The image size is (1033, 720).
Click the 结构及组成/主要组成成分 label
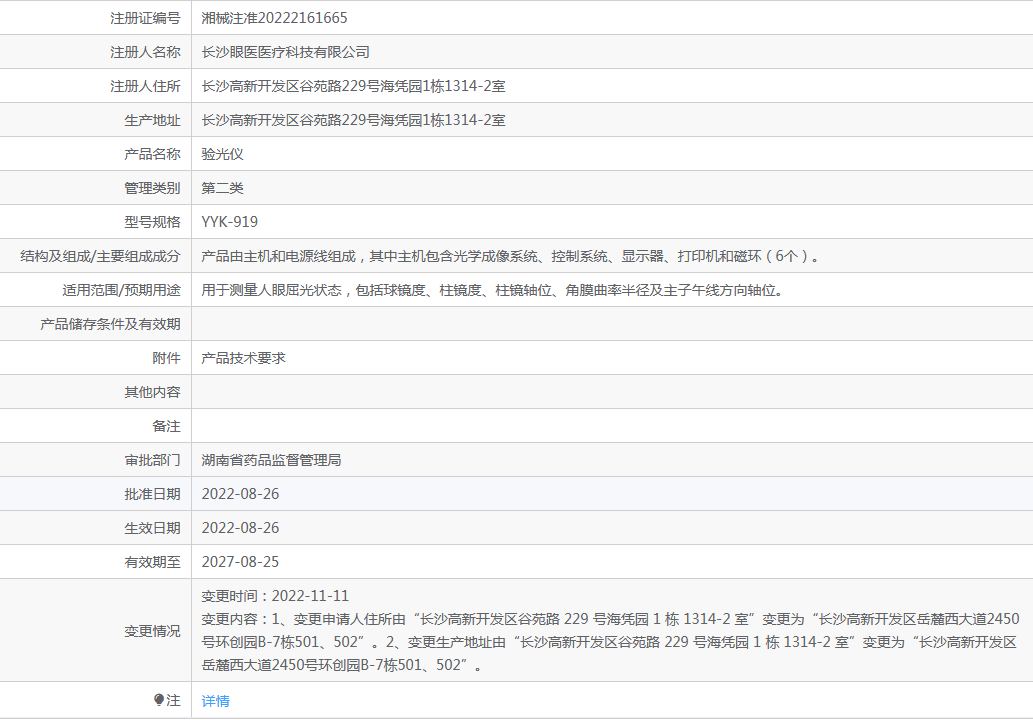[x=100, y=256]
